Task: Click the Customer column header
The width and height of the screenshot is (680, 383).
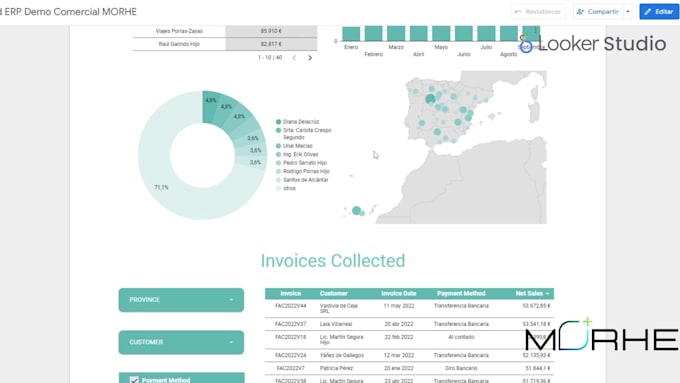Action: coord(333,294)
